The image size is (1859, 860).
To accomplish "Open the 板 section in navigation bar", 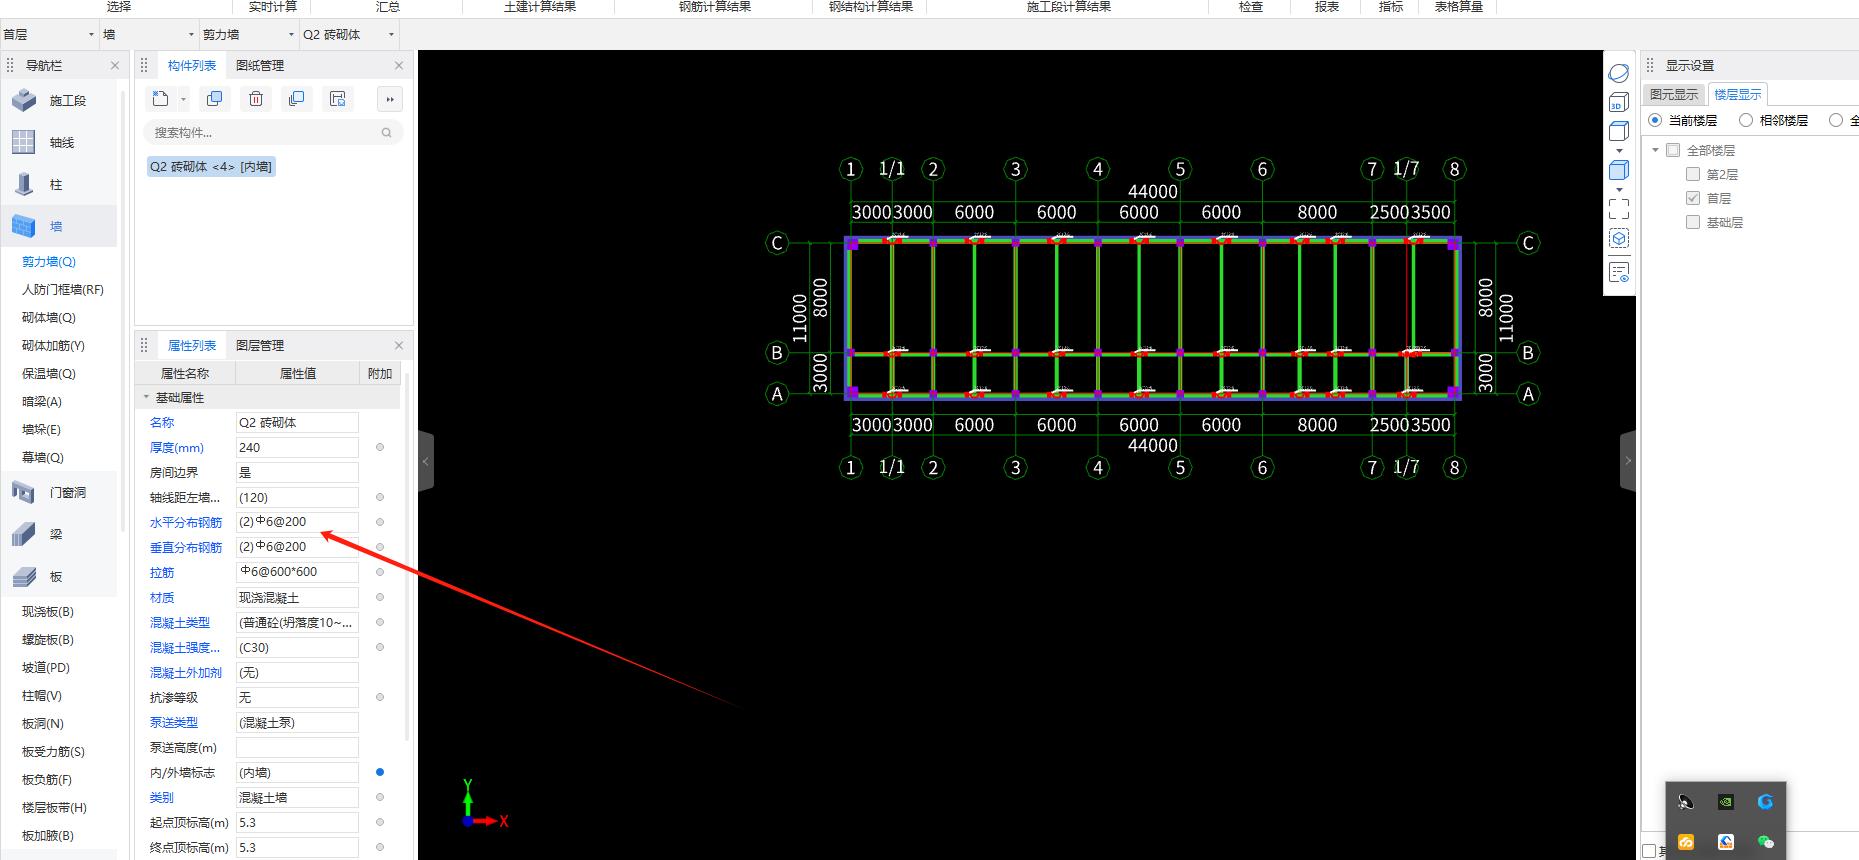I will (60, 576).
